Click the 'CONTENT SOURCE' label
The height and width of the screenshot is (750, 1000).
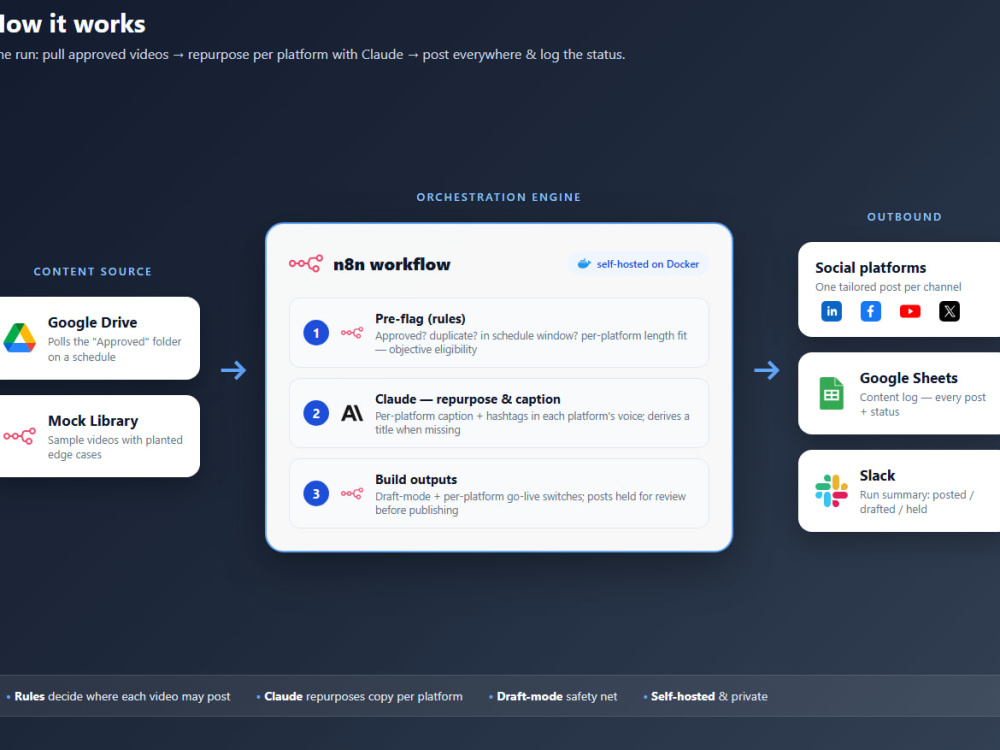pyautogui.click(x=92, y=272)
